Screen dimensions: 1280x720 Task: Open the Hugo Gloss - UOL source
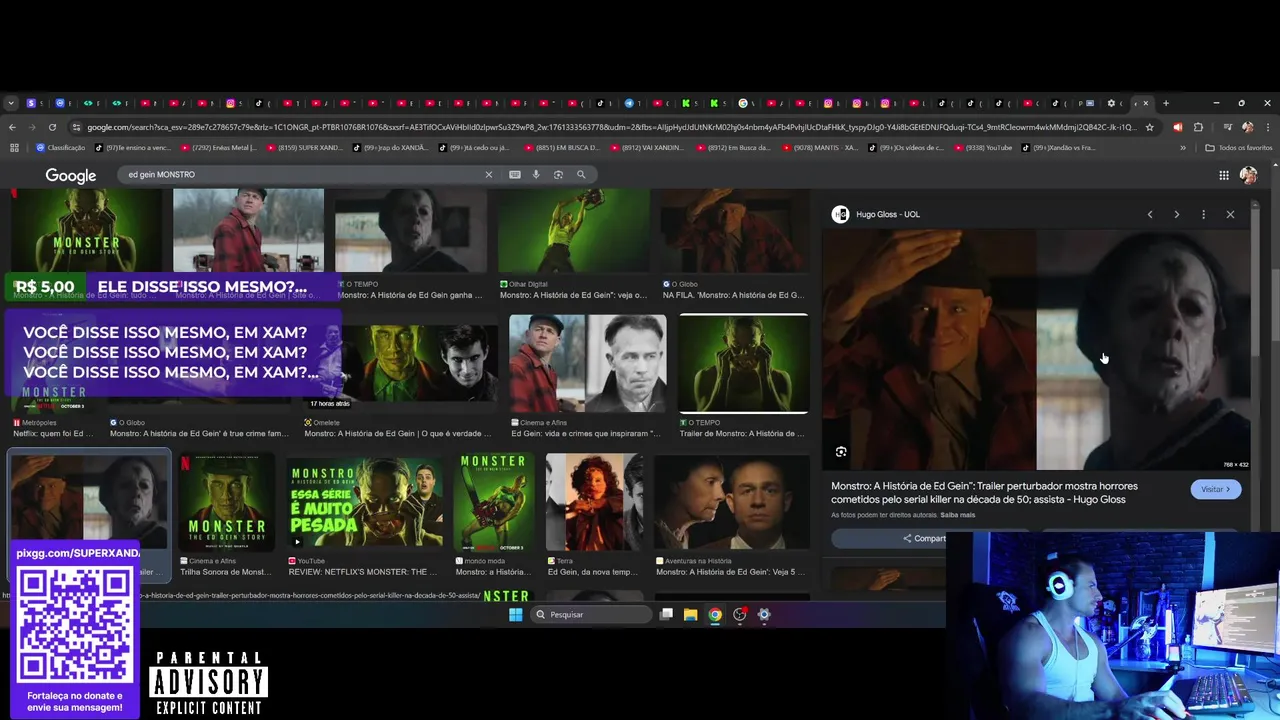tap(876, 214)
